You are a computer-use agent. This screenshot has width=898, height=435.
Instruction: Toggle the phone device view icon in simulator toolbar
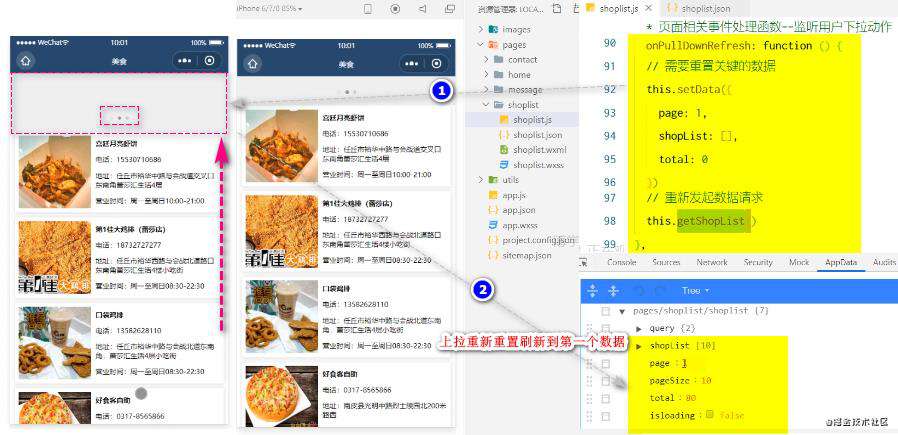click(x=368, y=9)
